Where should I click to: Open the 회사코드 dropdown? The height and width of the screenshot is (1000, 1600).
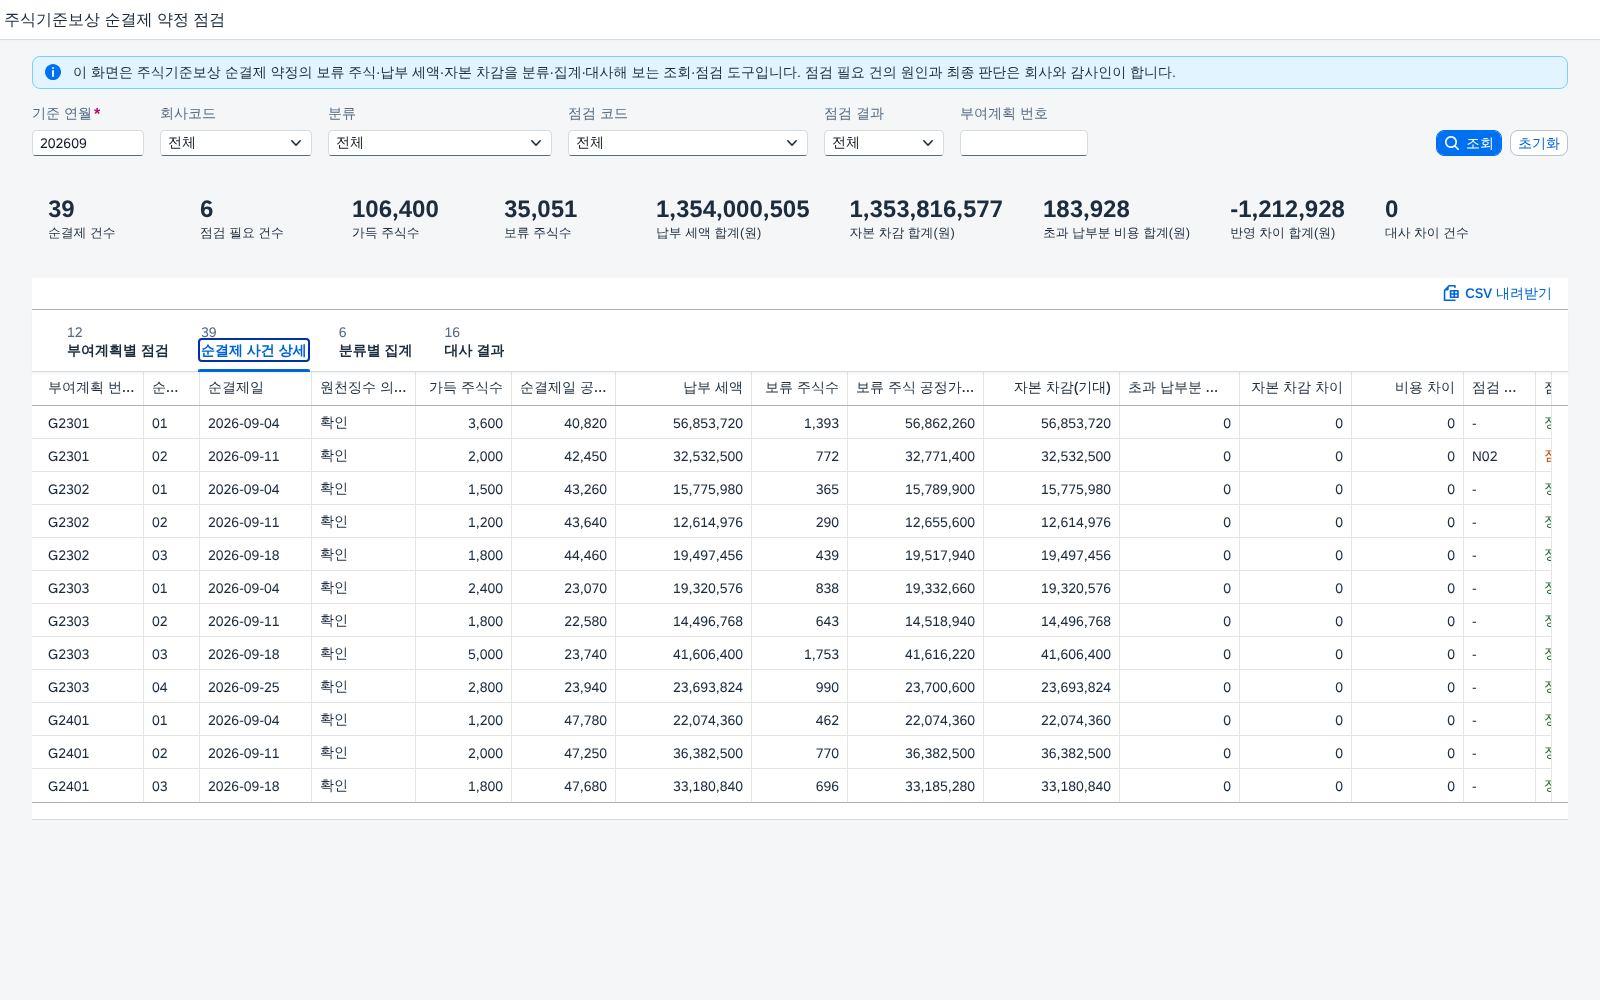click(236, 143)
